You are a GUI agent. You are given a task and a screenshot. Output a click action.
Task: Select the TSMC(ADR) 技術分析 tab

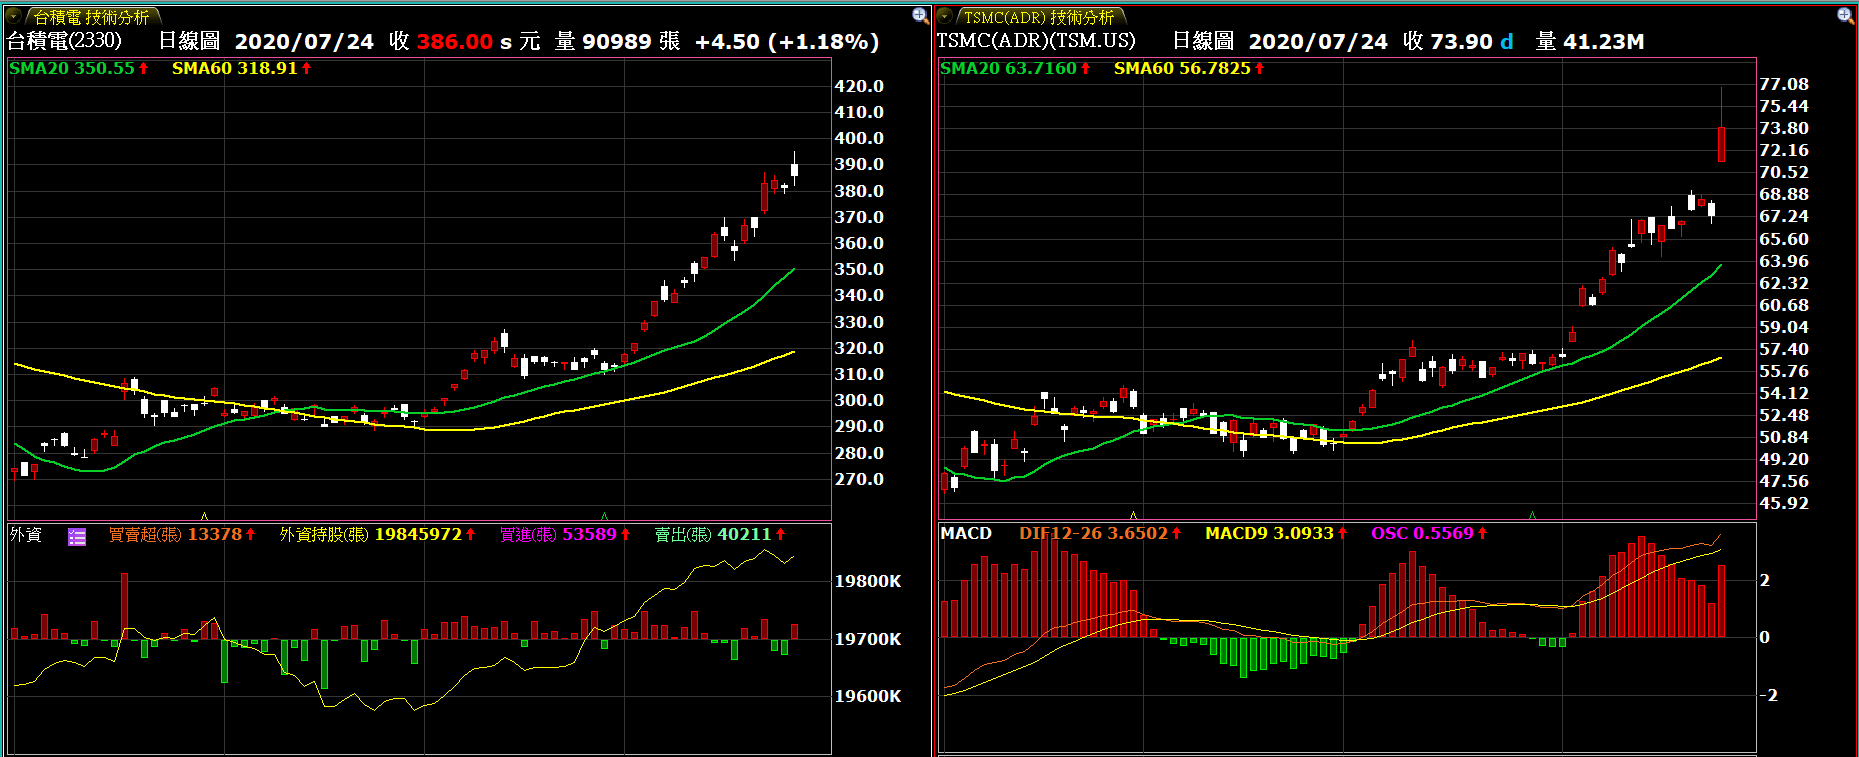(1040, 17)
